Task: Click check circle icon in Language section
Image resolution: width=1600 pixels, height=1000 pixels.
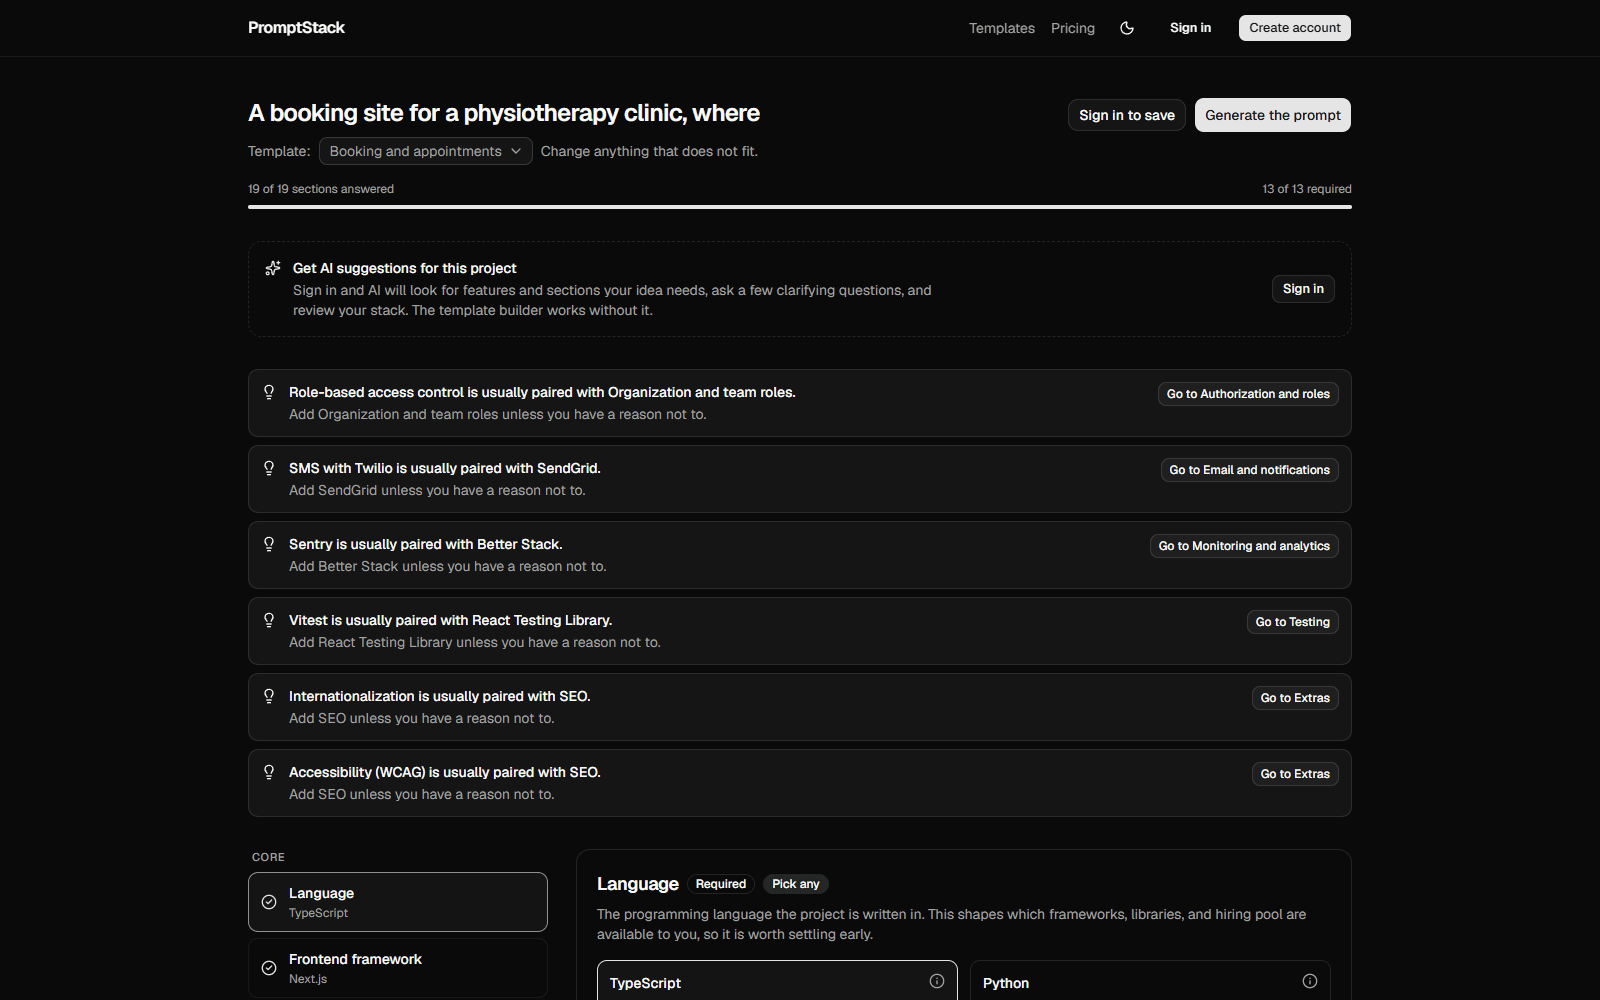Action: [x=269, y=902]
